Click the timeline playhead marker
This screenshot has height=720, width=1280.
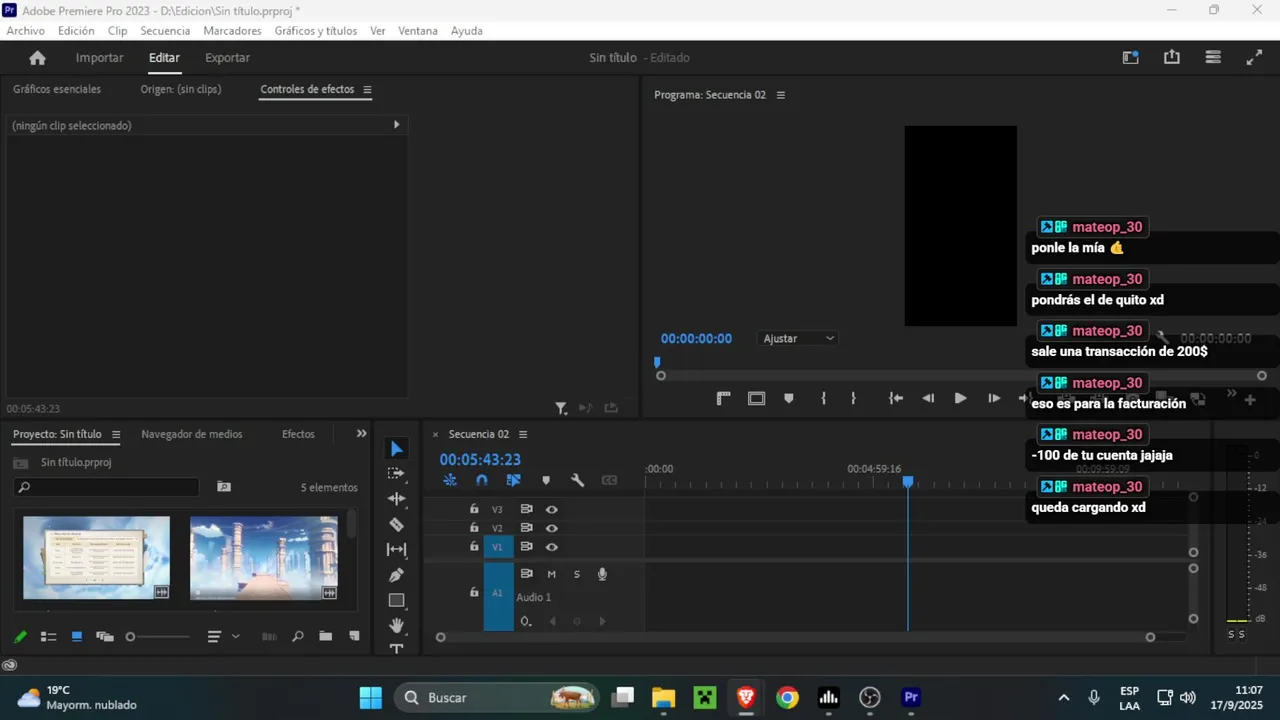pyautogui.click(x=908, y=482)
